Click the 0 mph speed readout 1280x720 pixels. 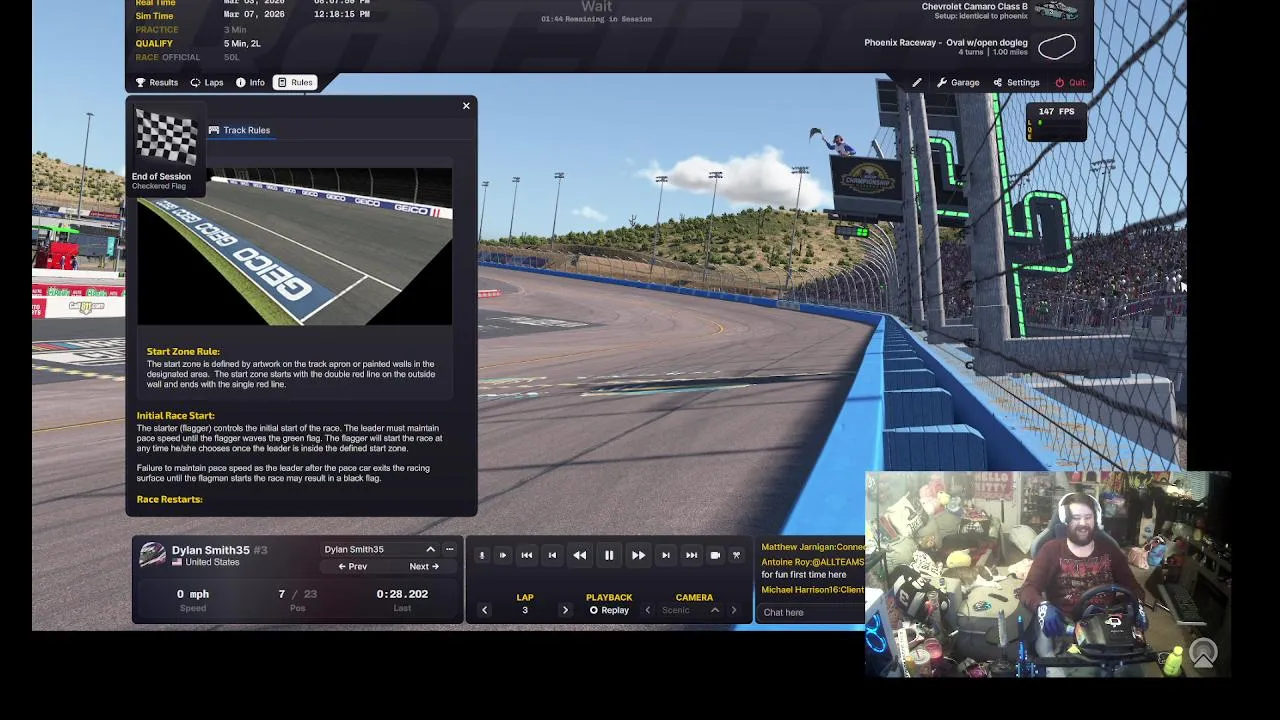(193, 594)
